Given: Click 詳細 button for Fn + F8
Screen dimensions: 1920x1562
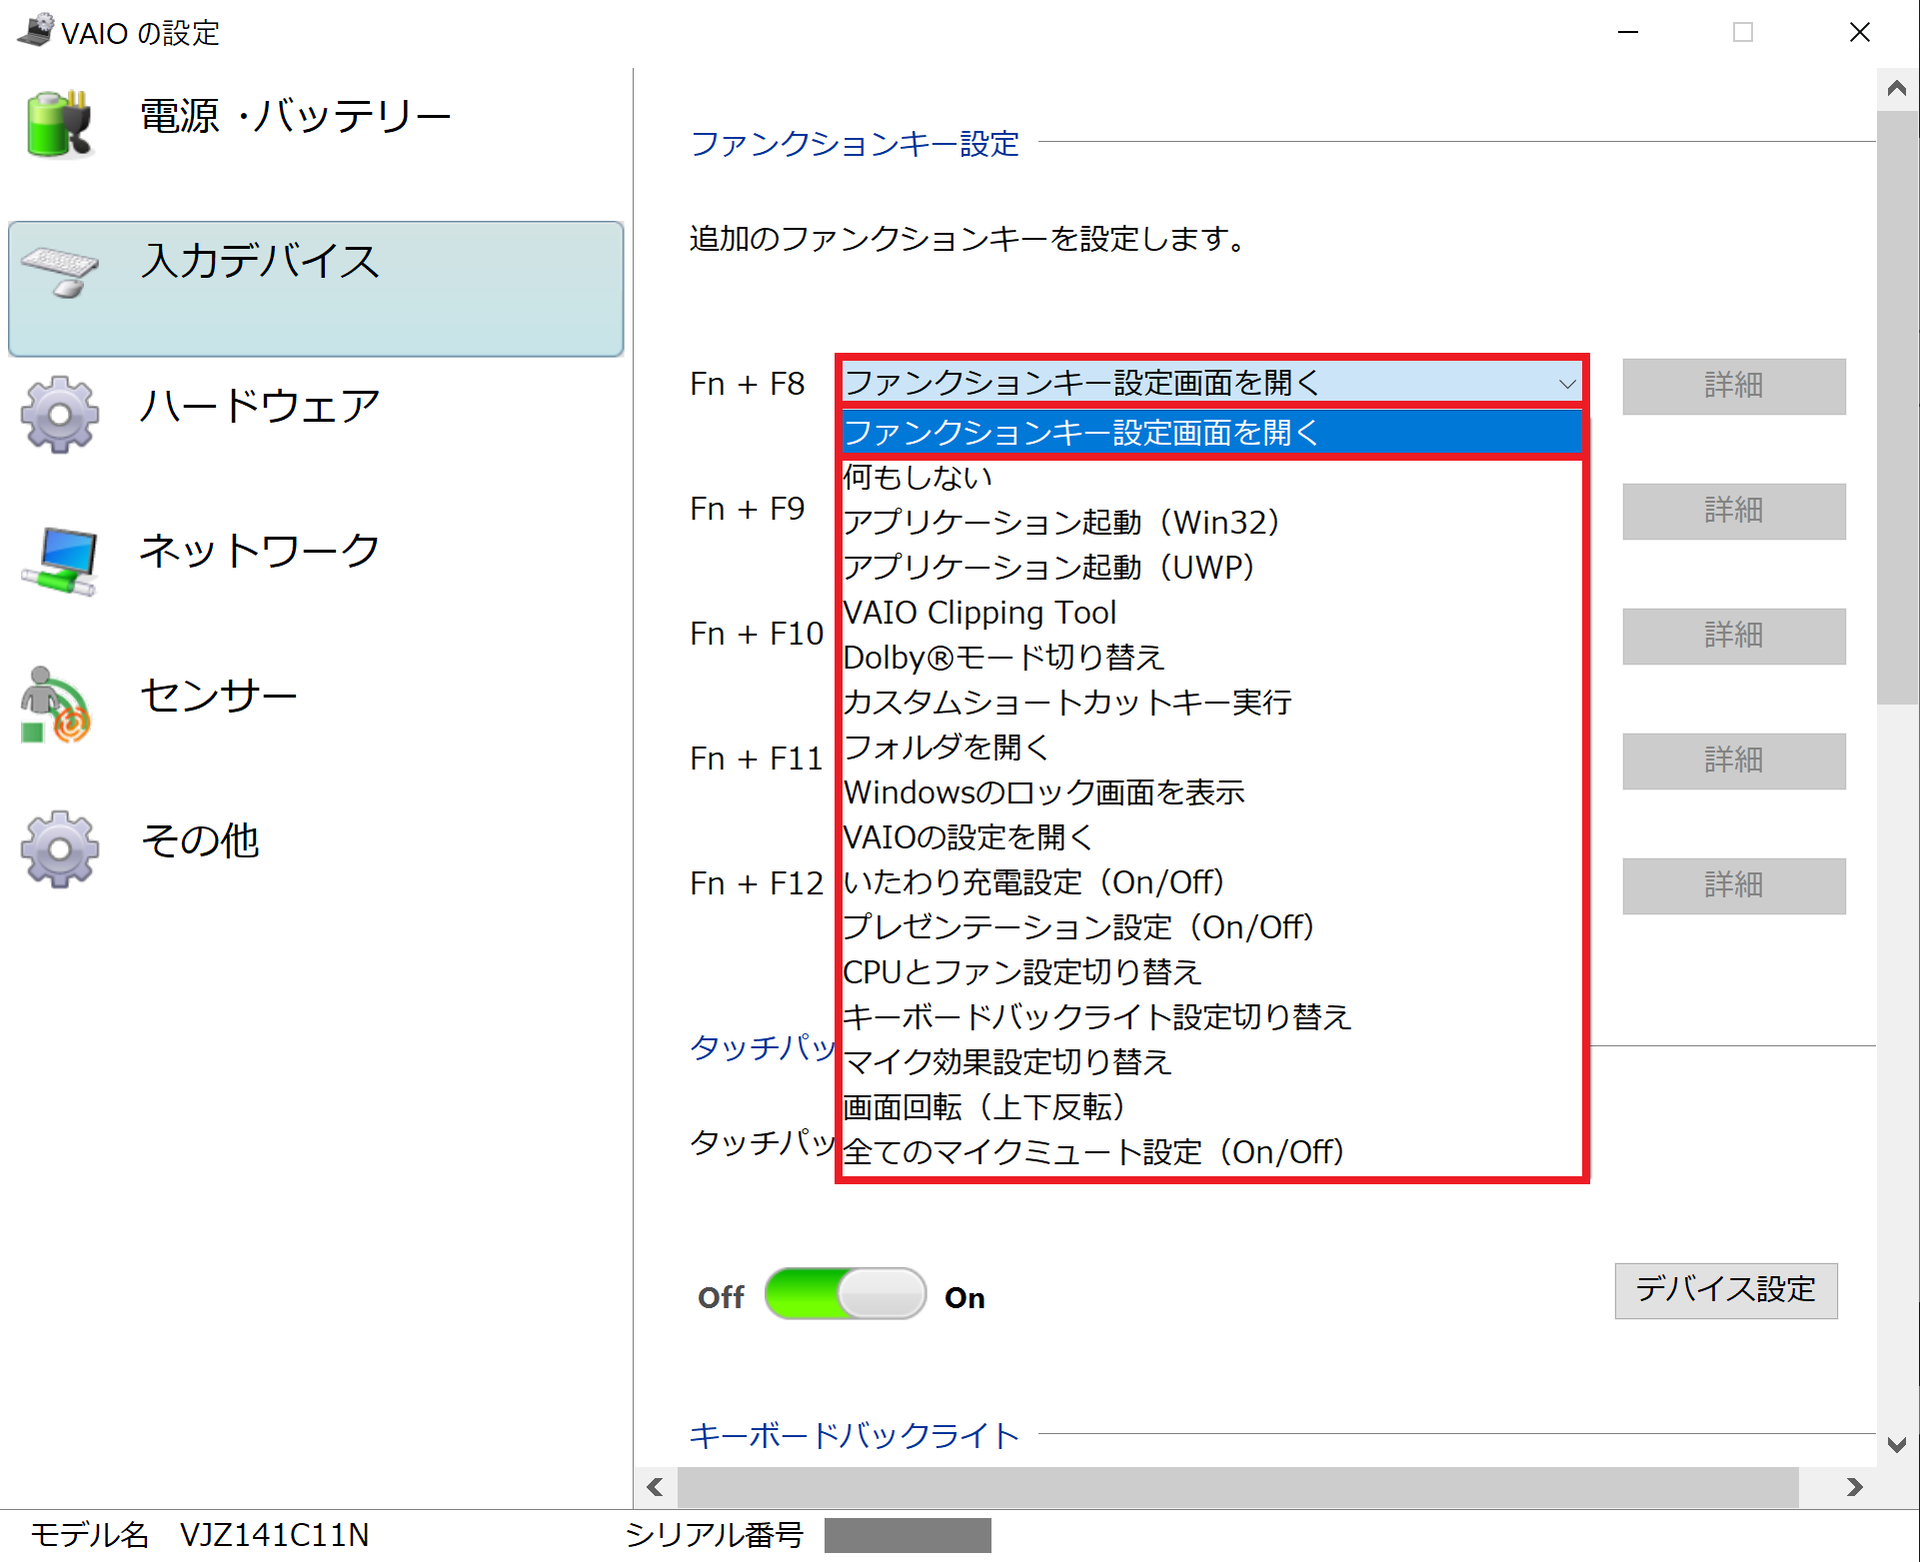Looking at the screenshot, I should (1734, 386).
